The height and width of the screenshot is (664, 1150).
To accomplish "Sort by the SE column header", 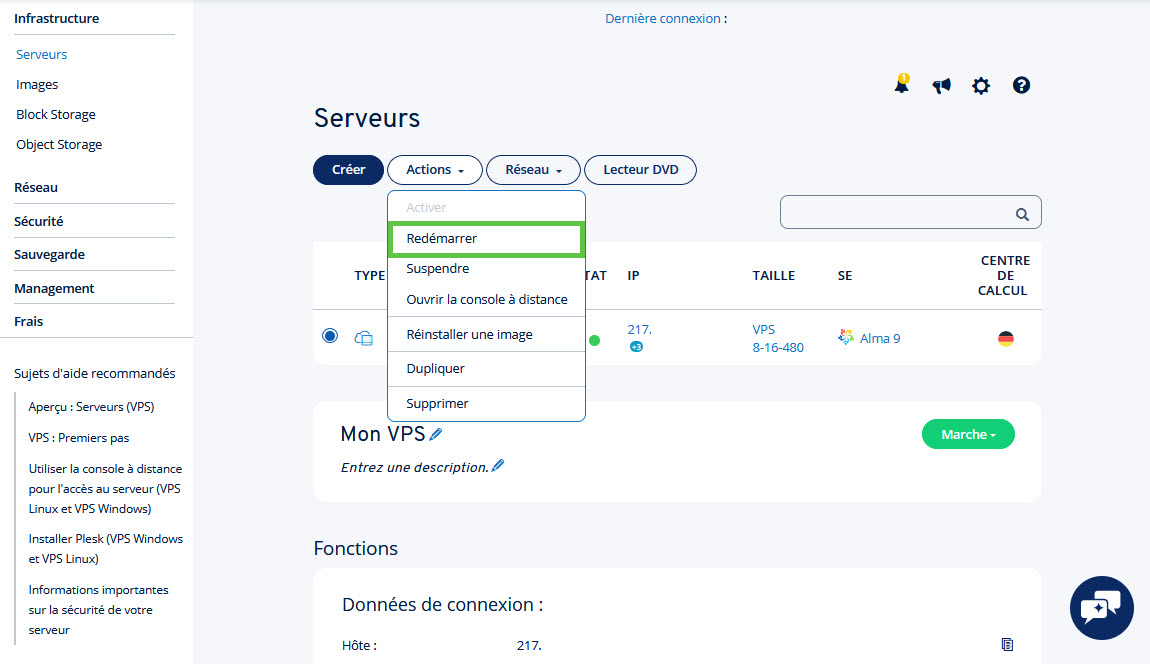I will [x=845, y=276].
